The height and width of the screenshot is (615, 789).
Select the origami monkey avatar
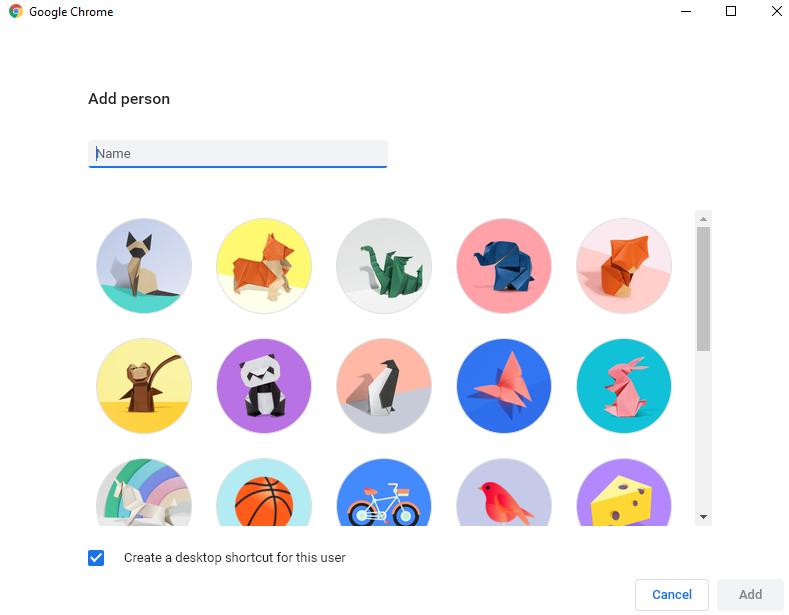pyautogui.click(x=144, y=386)
